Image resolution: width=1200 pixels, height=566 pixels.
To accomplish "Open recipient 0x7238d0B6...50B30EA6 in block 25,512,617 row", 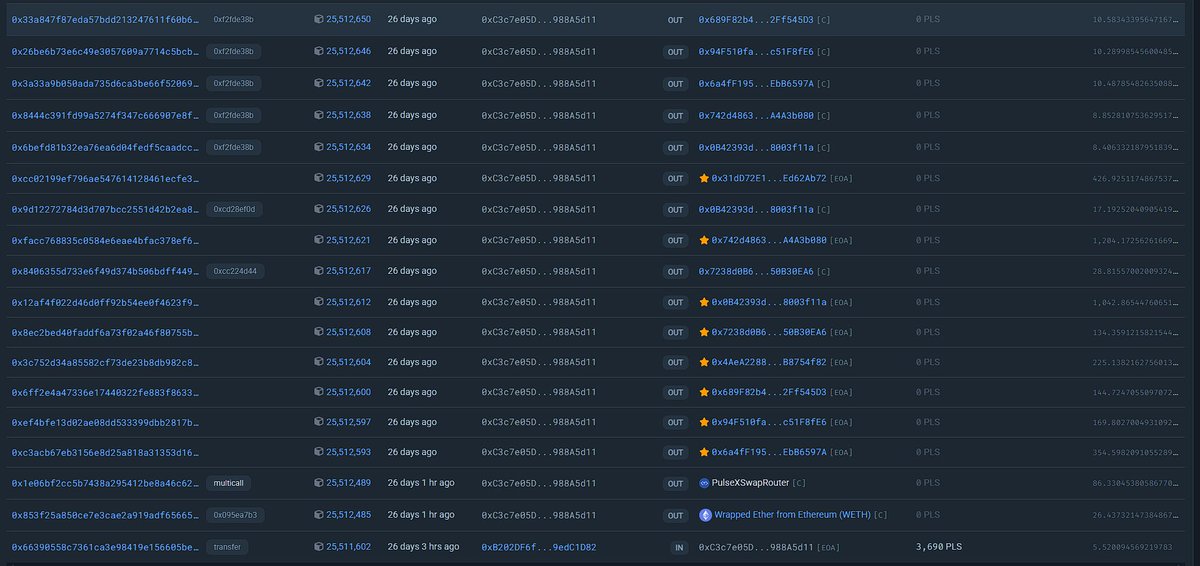I will click(756, 271).
